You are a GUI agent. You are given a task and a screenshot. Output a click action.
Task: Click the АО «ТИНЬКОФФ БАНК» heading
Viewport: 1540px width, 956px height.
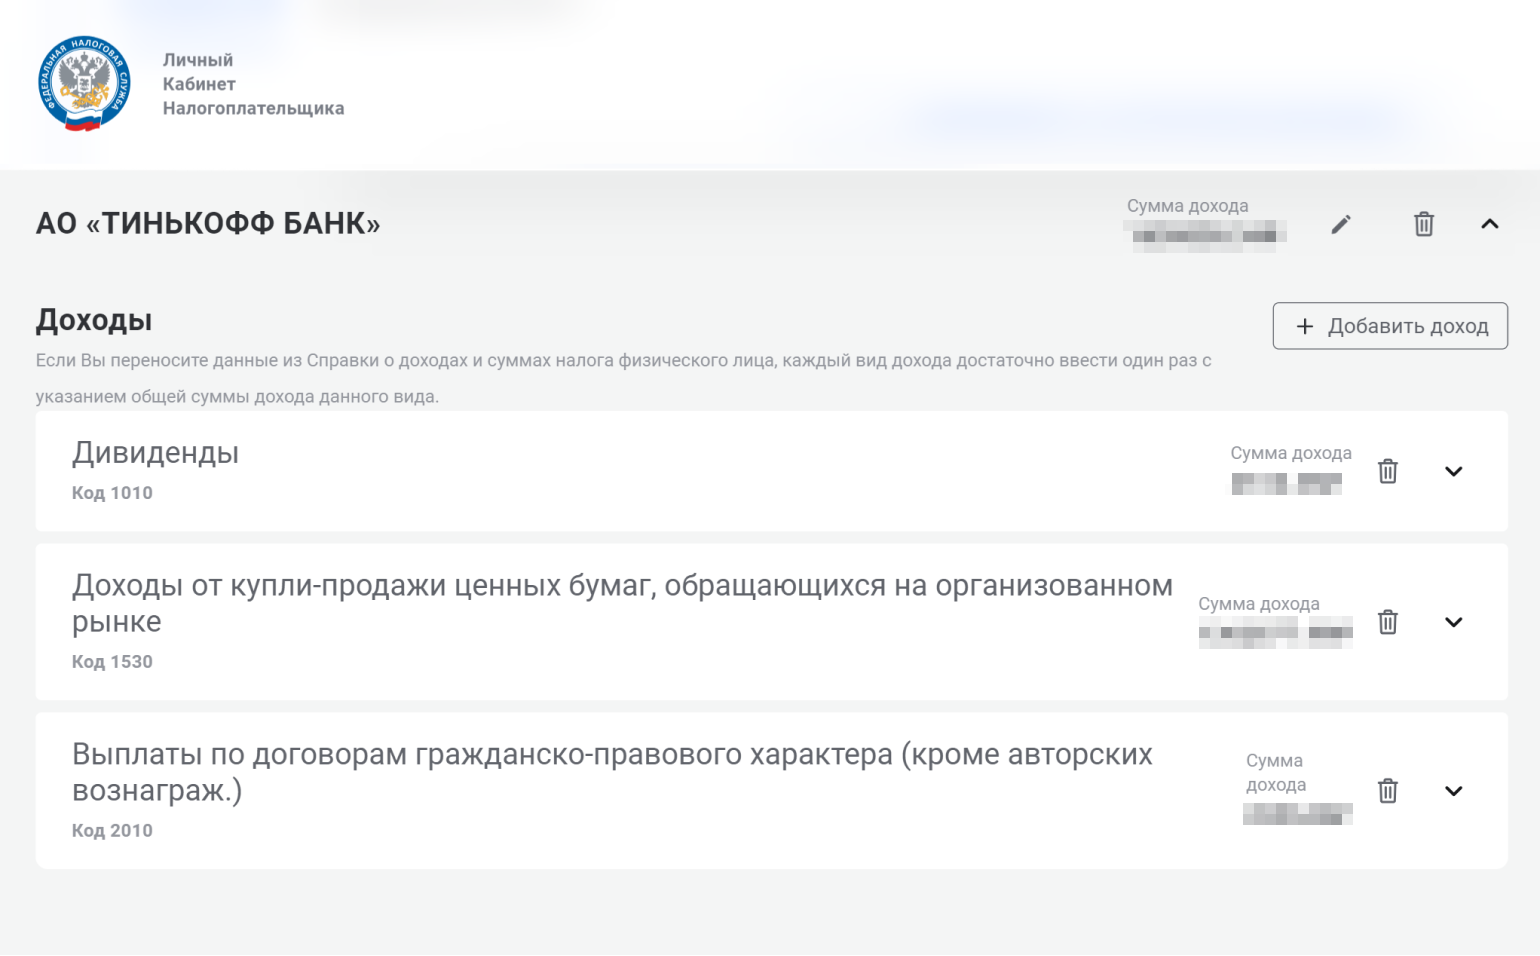coord(208,223)
